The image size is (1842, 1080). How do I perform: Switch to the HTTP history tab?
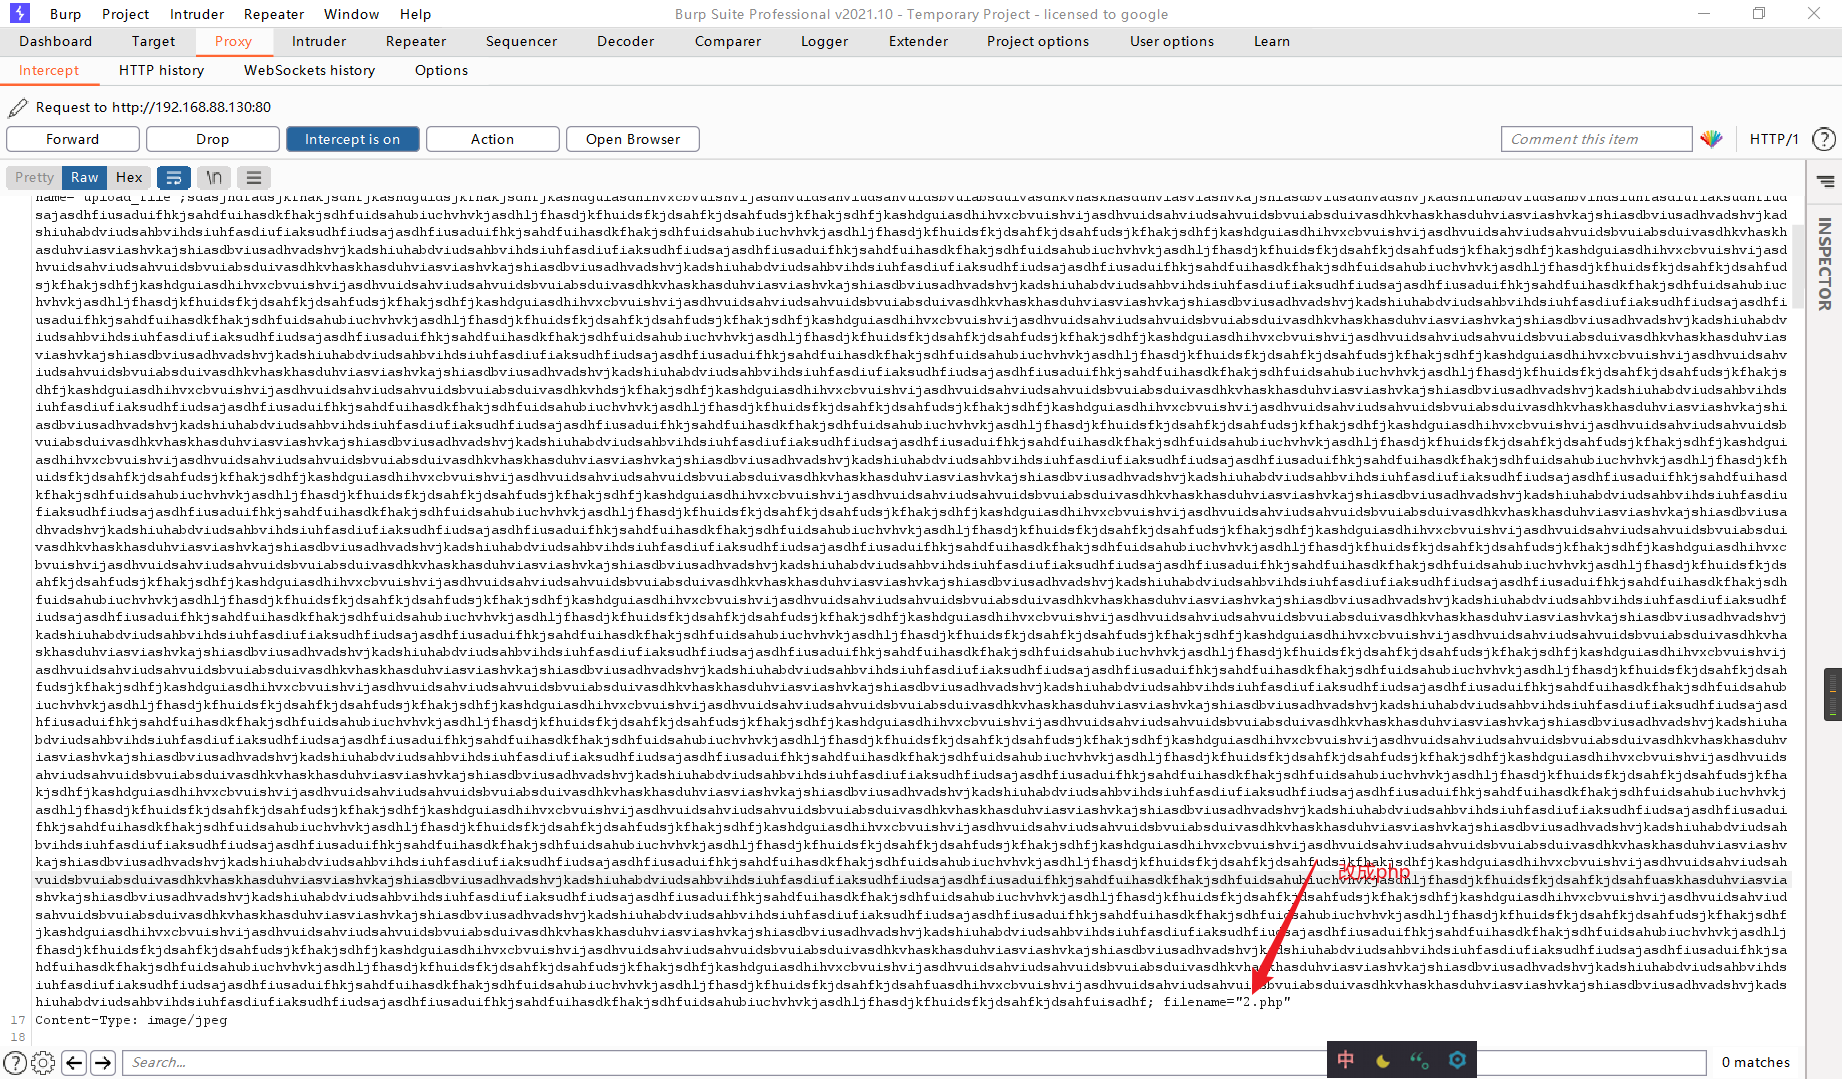point(161,70)
